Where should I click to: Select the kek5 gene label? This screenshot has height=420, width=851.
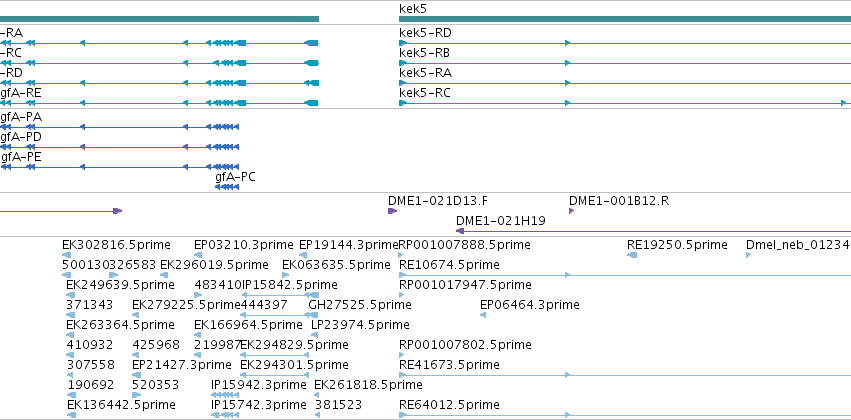(x=411, y=9)
